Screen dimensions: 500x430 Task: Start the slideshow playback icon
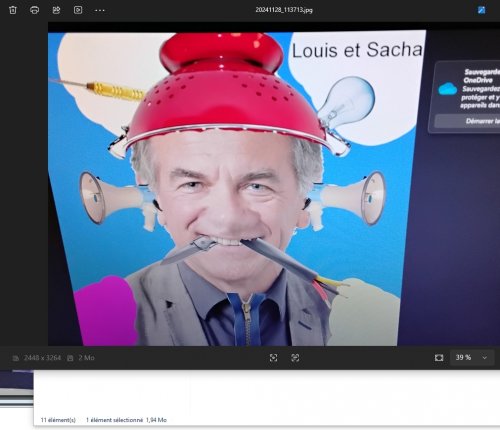78,10
